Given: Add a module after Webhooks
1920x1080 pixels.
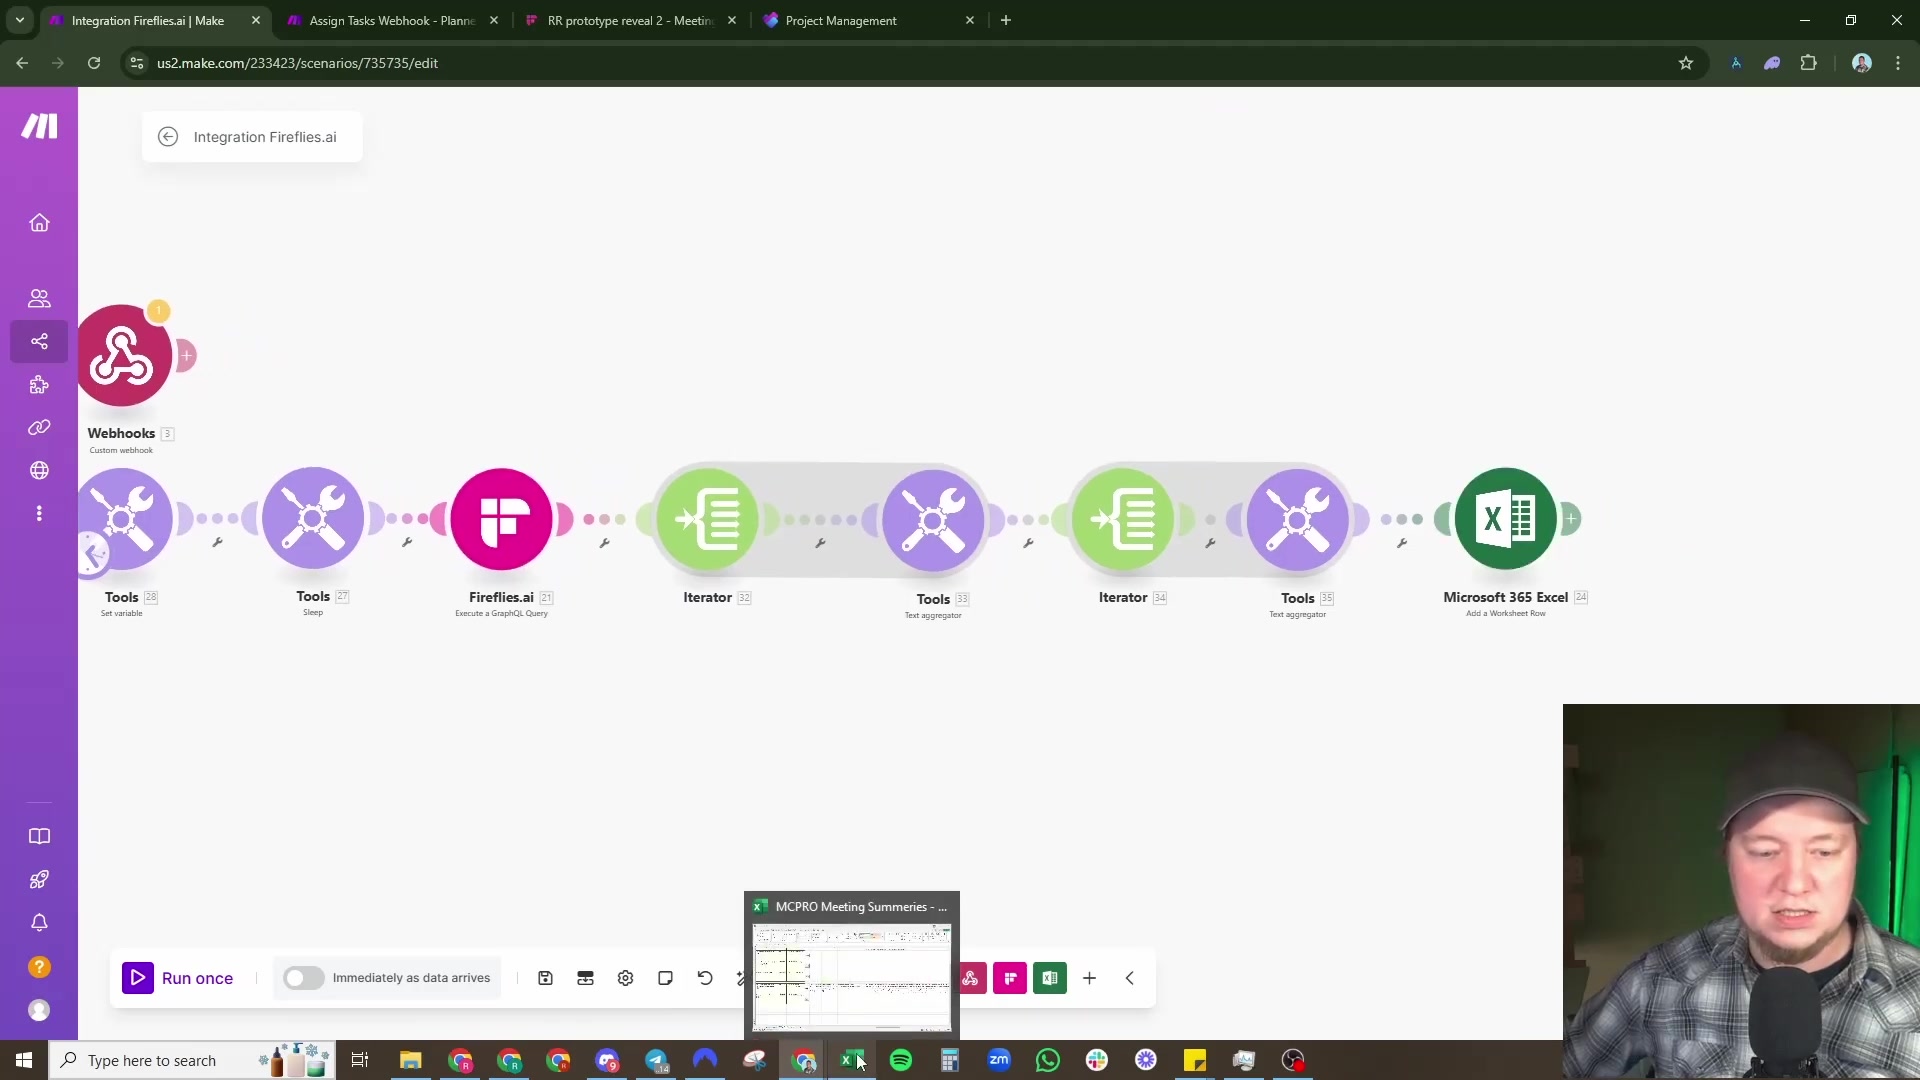Looking at the screenshot, I should pyautogui.click(x=186, y=355).
